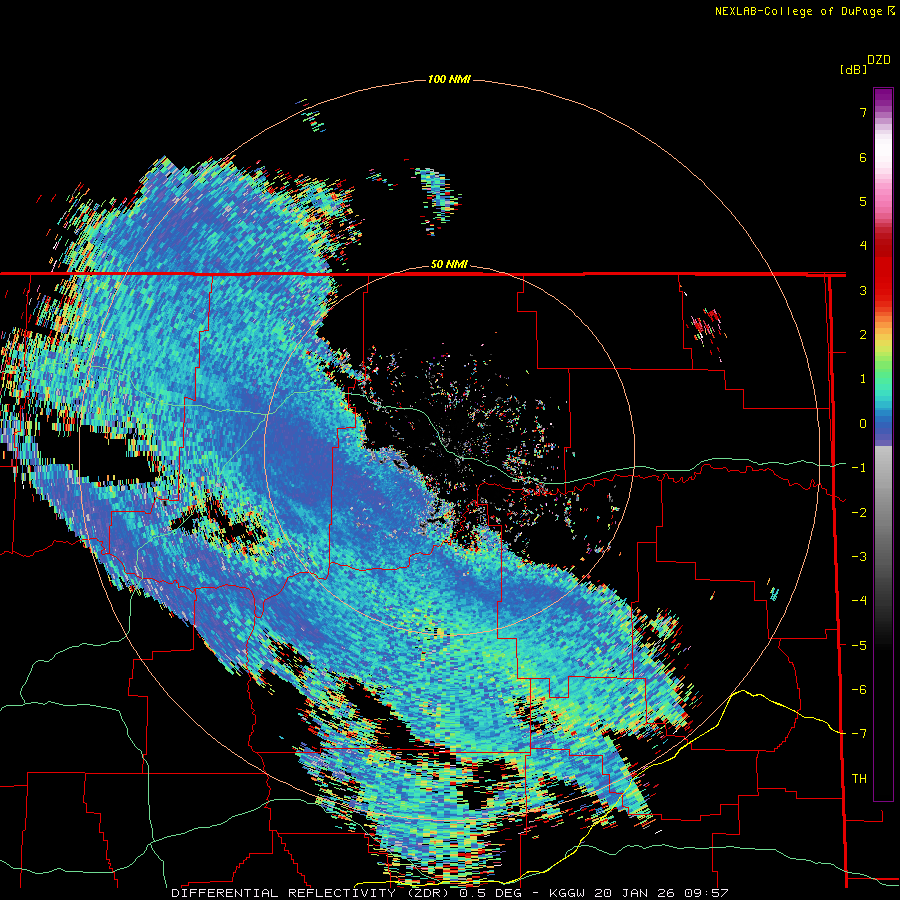Click the 0.5 DEG elevation text
Image resolution: width=900 pixels, height=900 pixels.
pos(492,893)
